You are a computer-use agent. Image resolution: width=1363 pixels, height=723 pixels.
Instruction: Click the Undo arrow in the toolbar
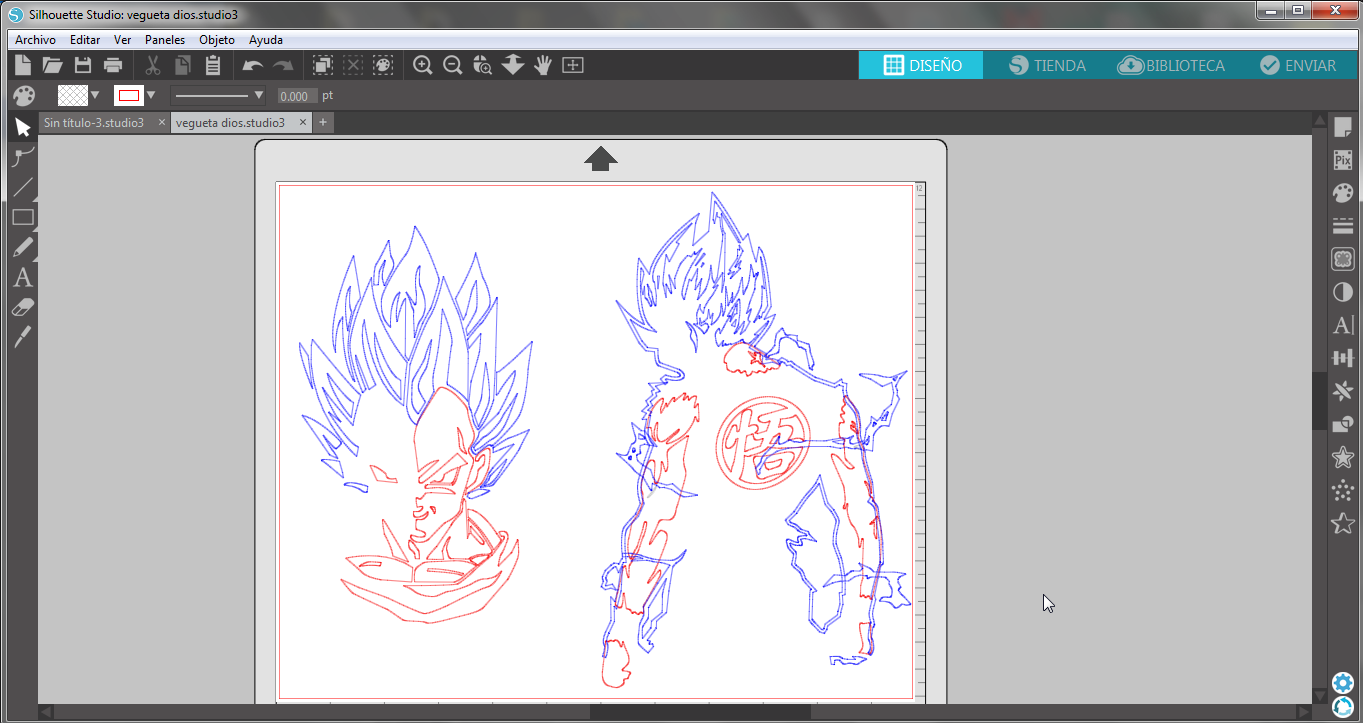tap(253, 65)
